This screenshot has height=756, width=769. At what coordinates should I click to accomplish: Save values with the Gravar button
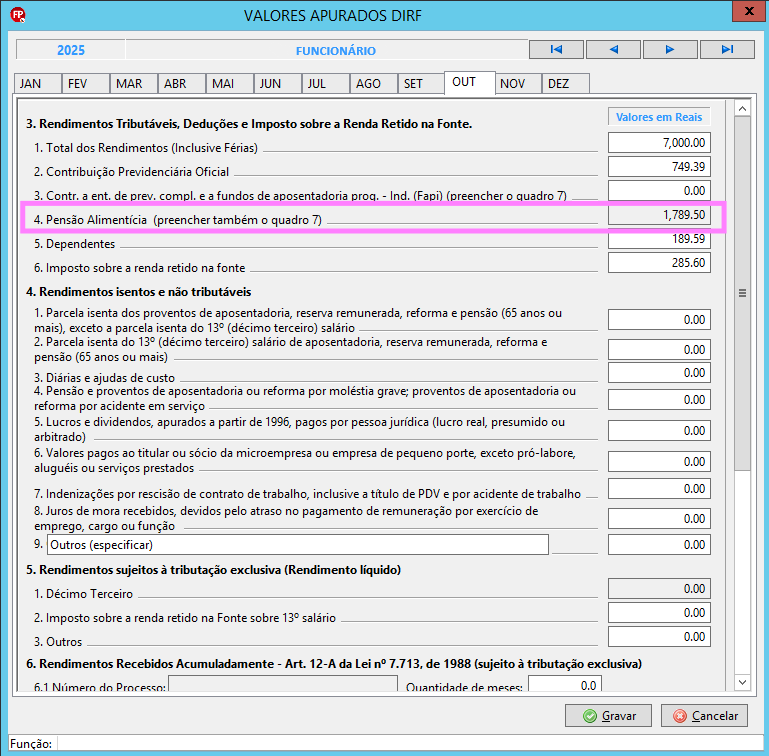click(x=608, y=716)
